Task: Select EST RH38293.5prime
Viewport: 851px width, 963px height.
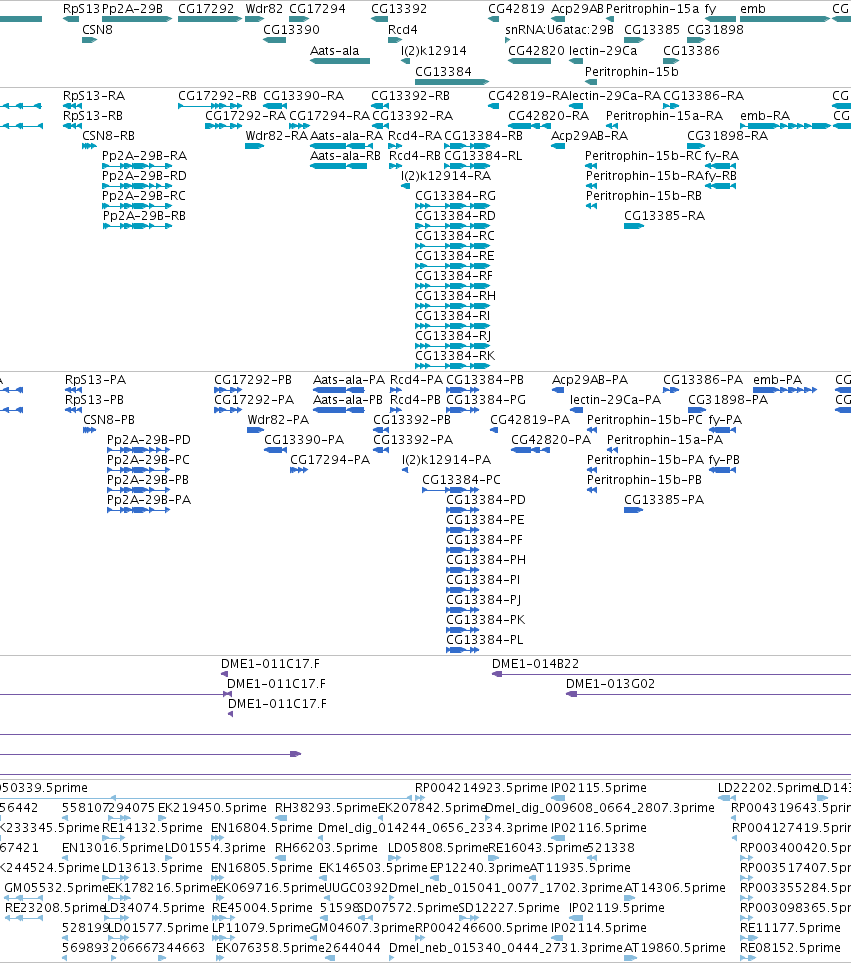Action: coord(326,808)
